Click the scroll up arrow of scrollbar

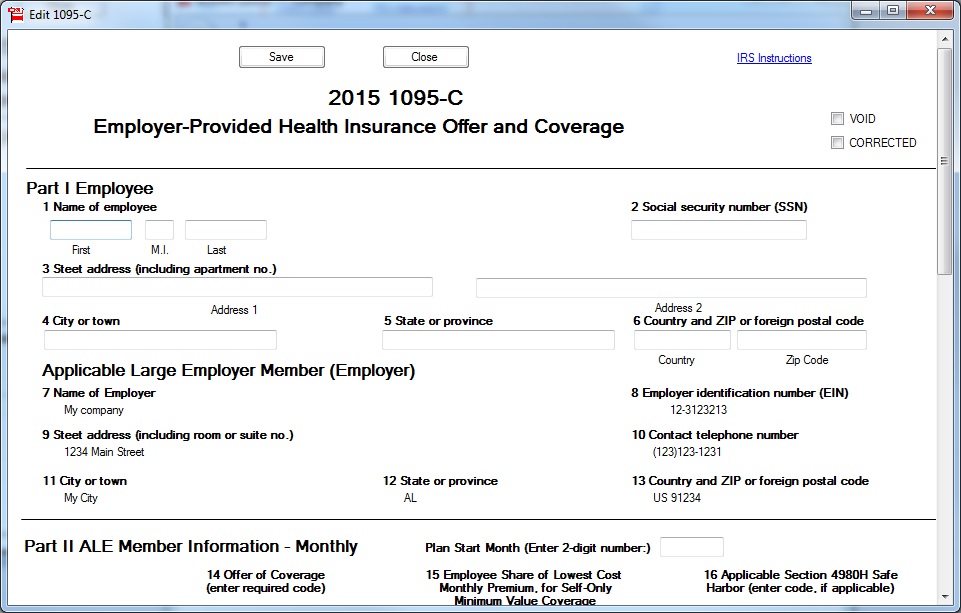pos(944,39)
